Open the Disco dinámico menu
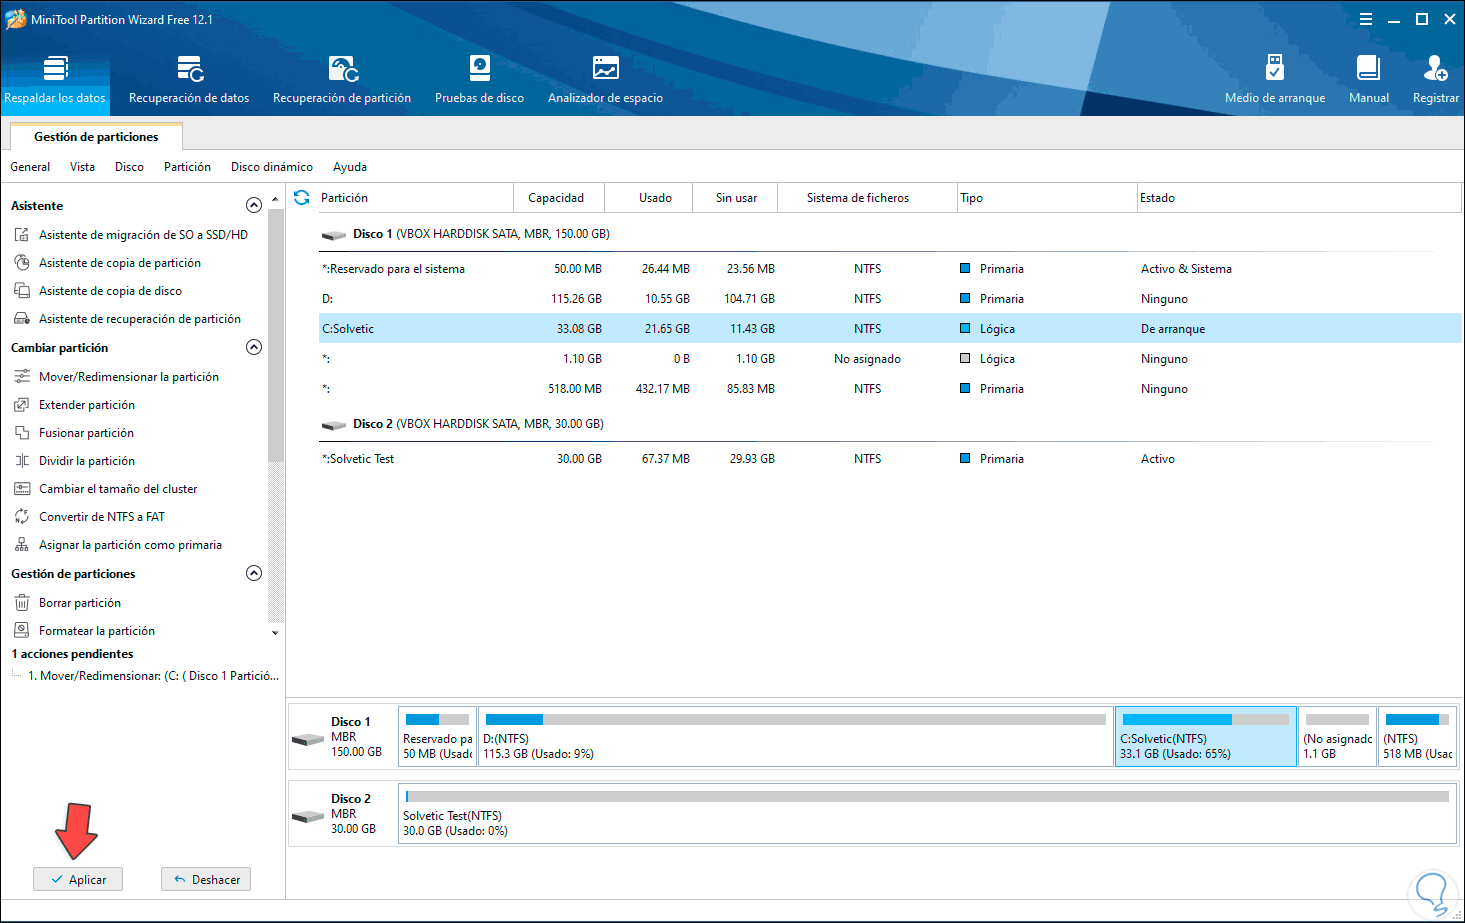This screenshot has height=923, width=1465. 271,167
